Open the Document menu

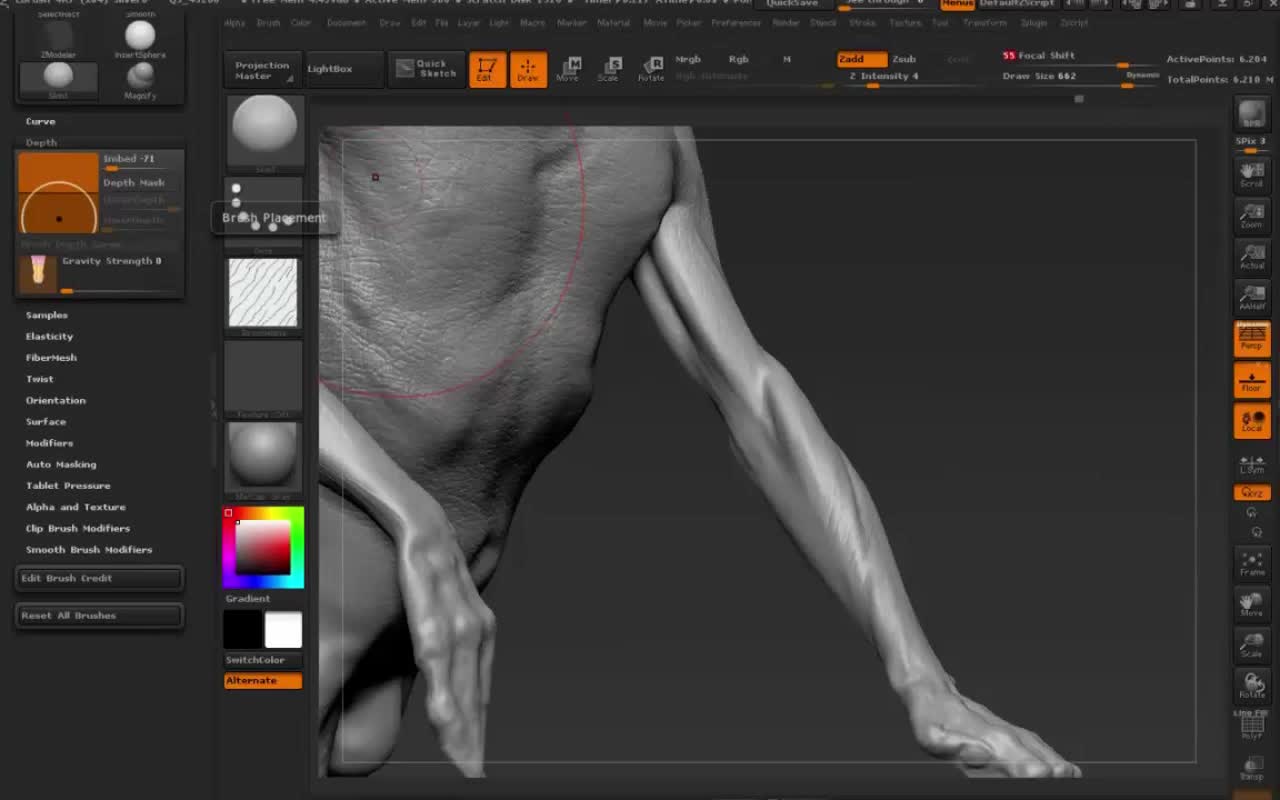point(346,23)
